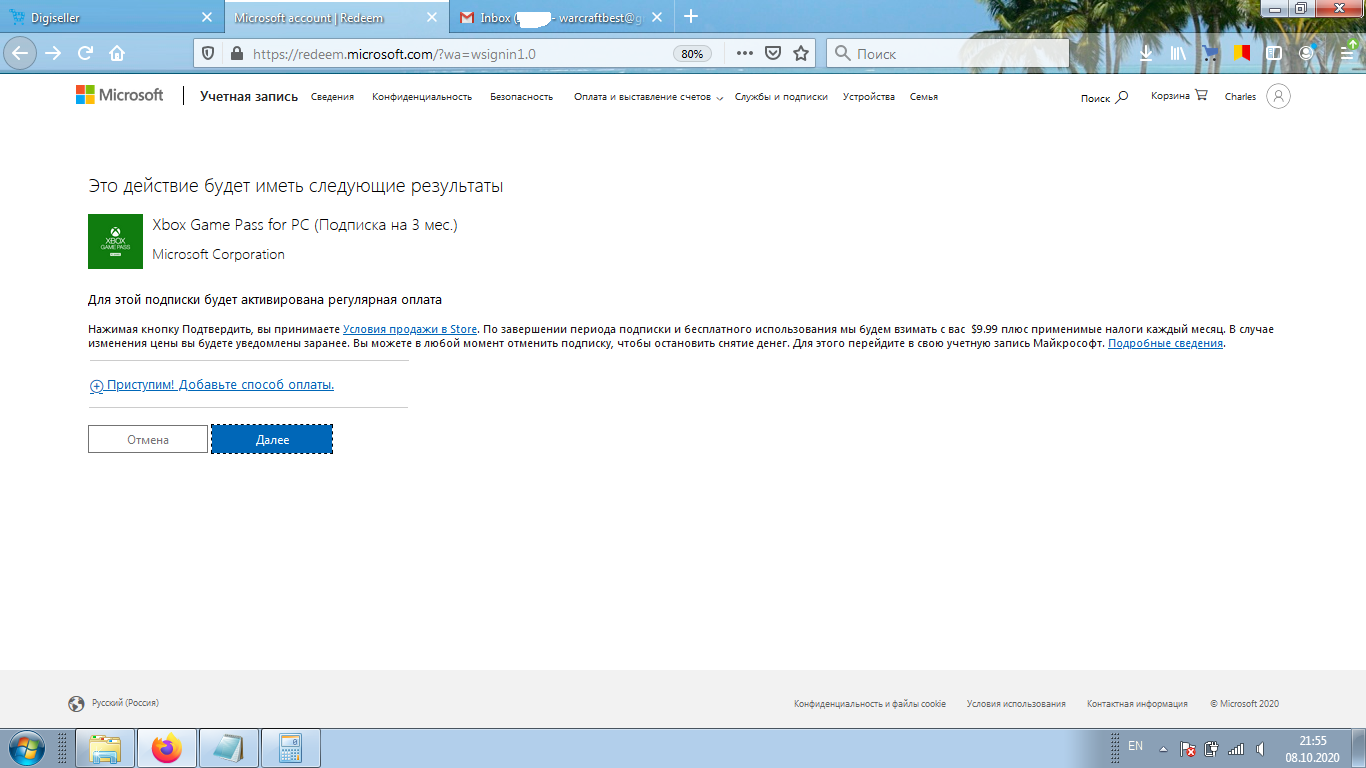Open Calculator from the Windows taskbar
The image size is (1366, 768).
291,748
